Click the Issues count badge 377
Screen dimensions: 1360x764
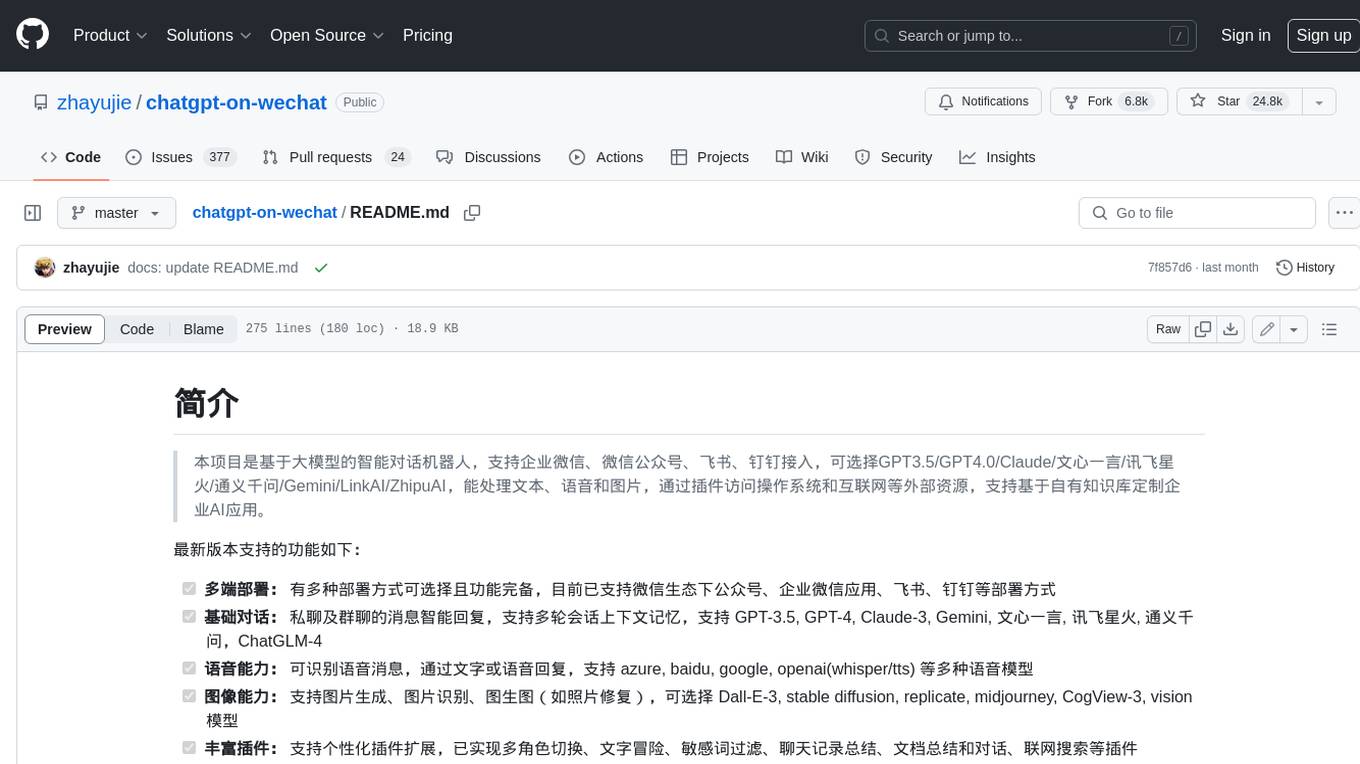(x=220, y=157)
